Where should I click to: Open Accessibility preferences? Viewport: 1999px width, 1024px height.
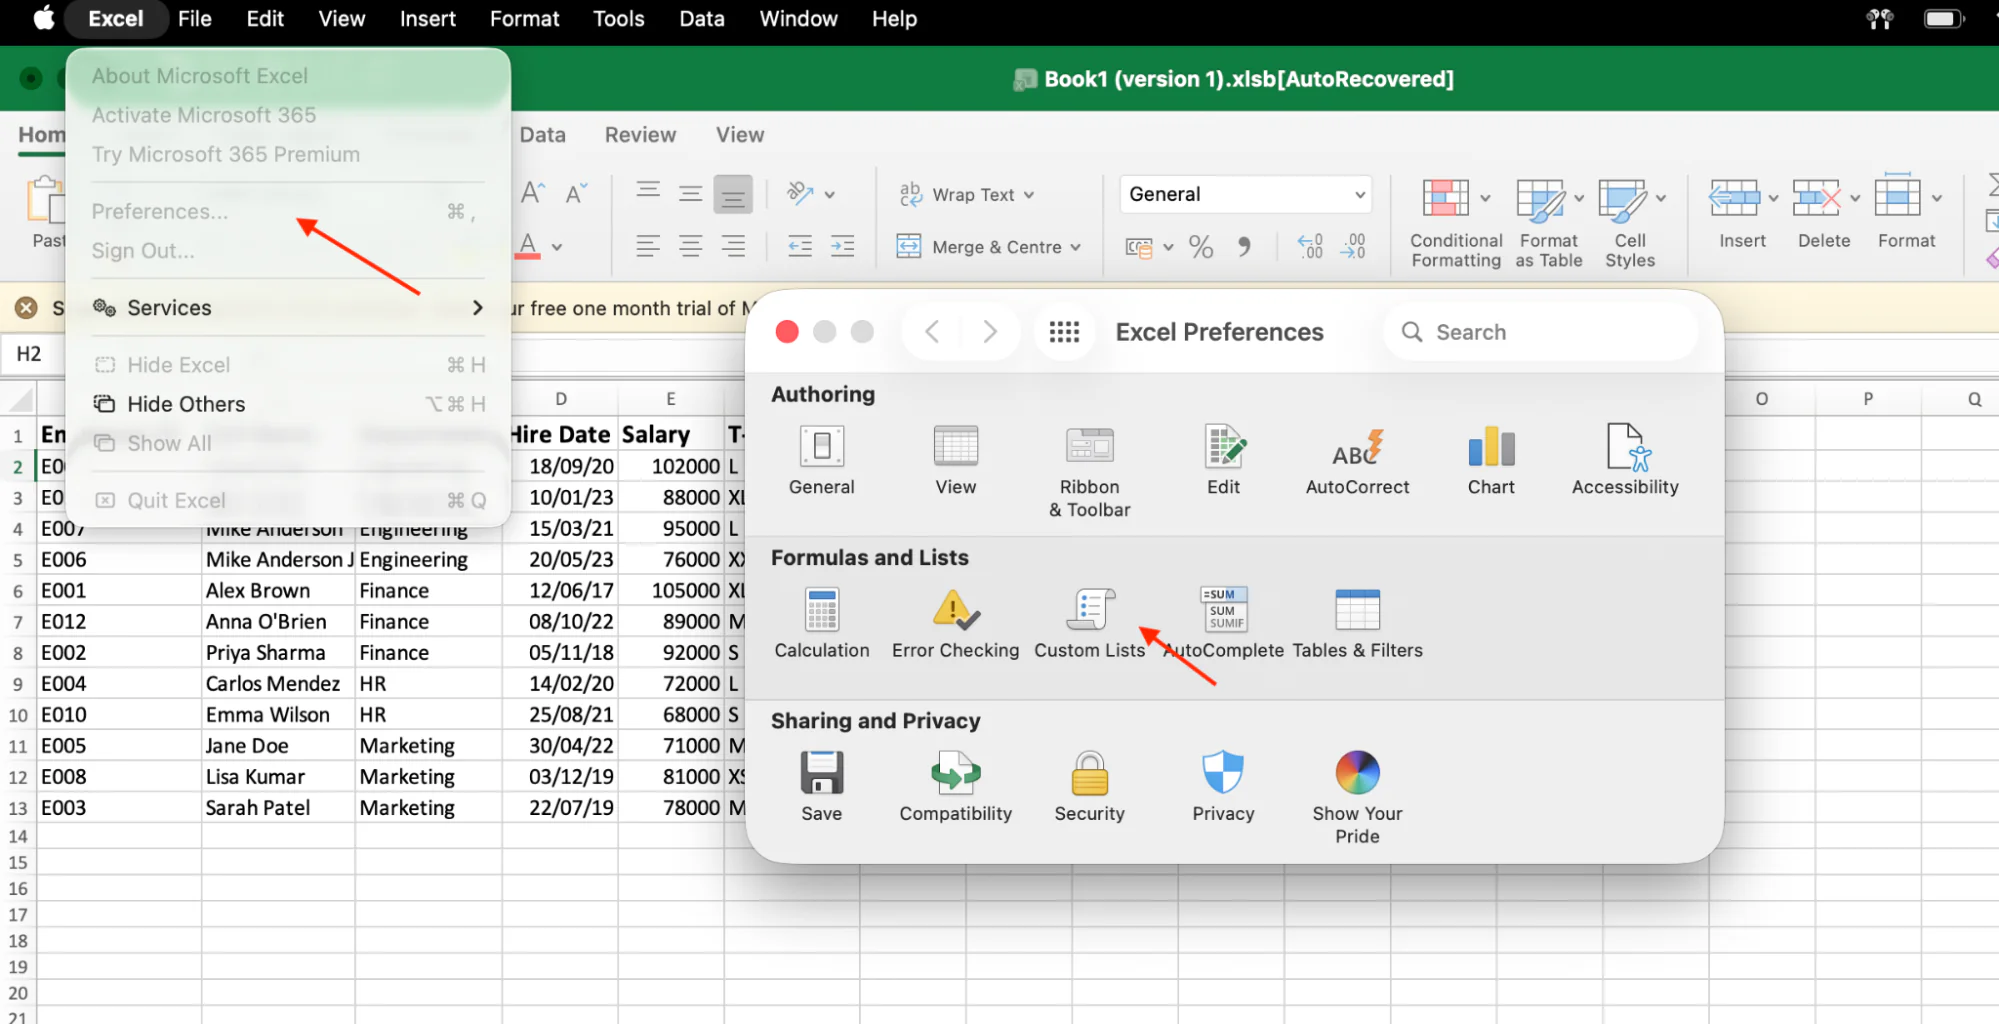point(1625,460)
